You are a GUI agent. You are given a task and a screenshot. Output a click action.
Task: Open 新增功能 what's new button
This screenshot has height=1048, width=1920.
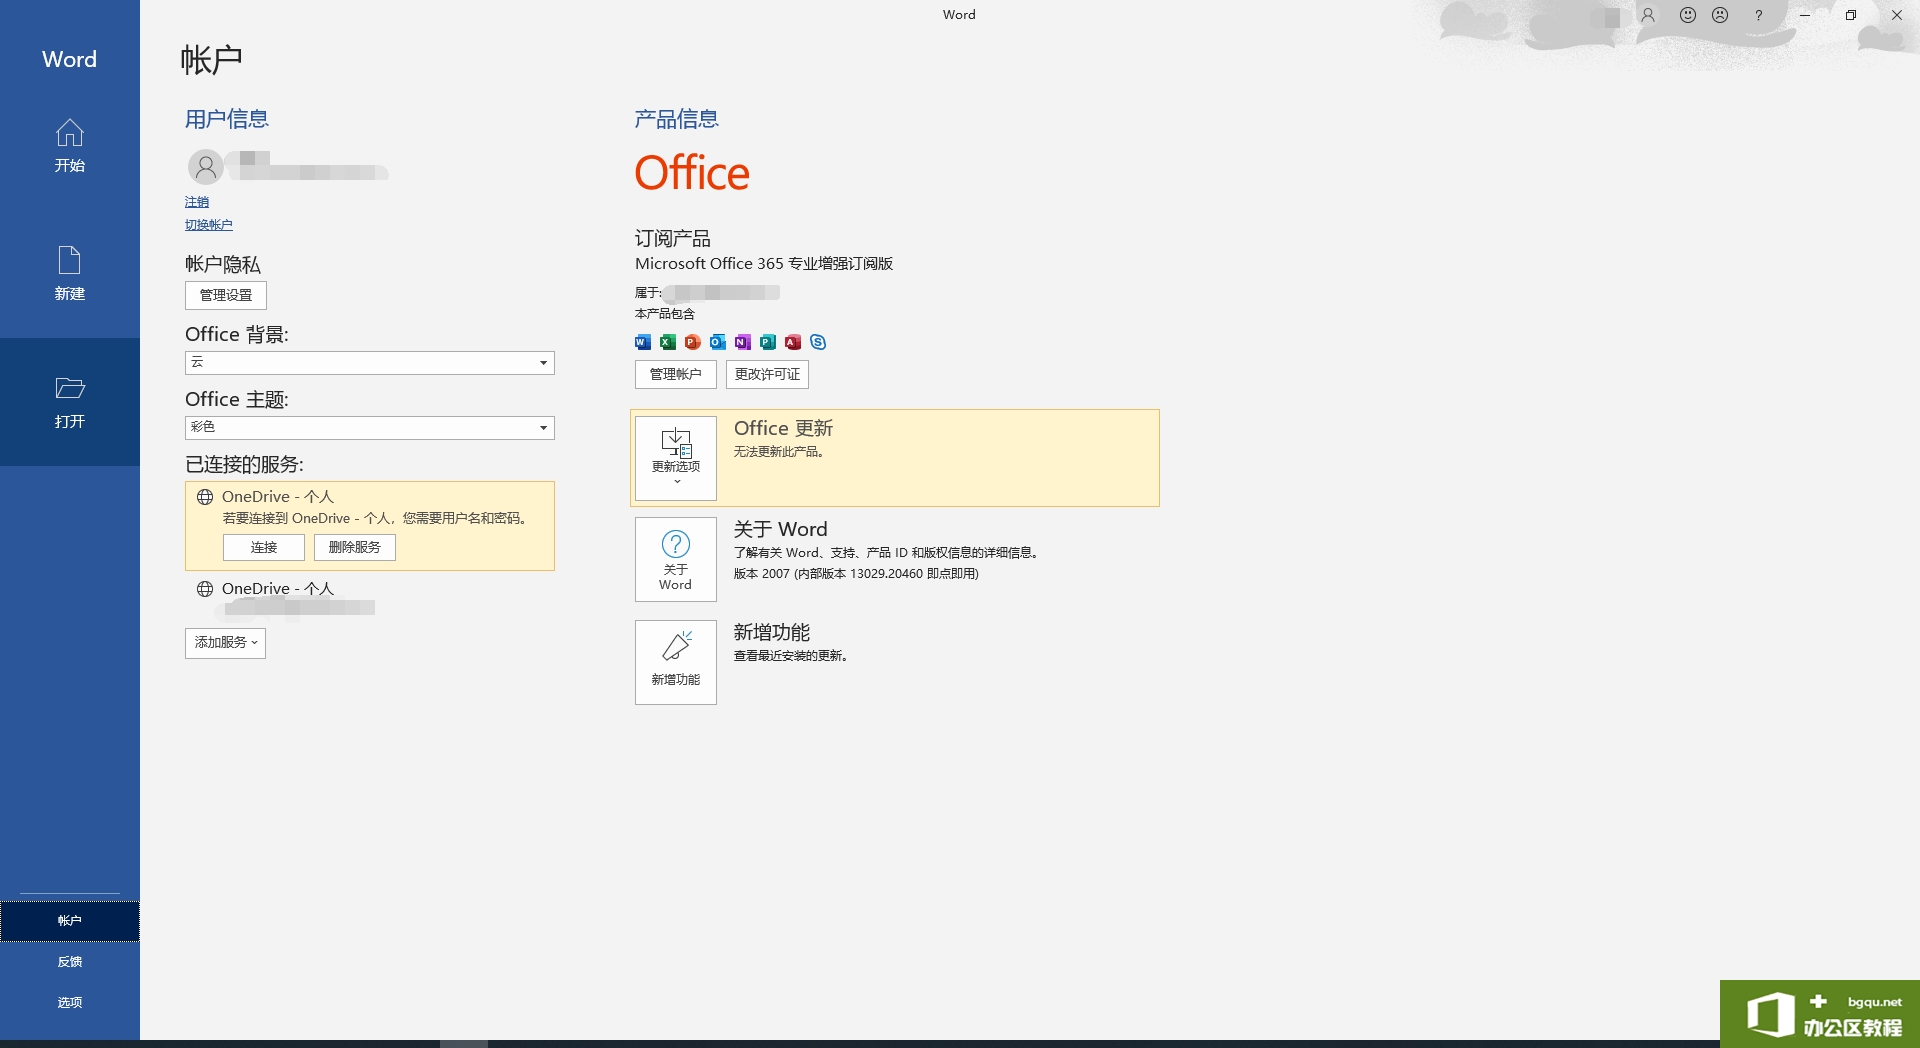(676, 662)
